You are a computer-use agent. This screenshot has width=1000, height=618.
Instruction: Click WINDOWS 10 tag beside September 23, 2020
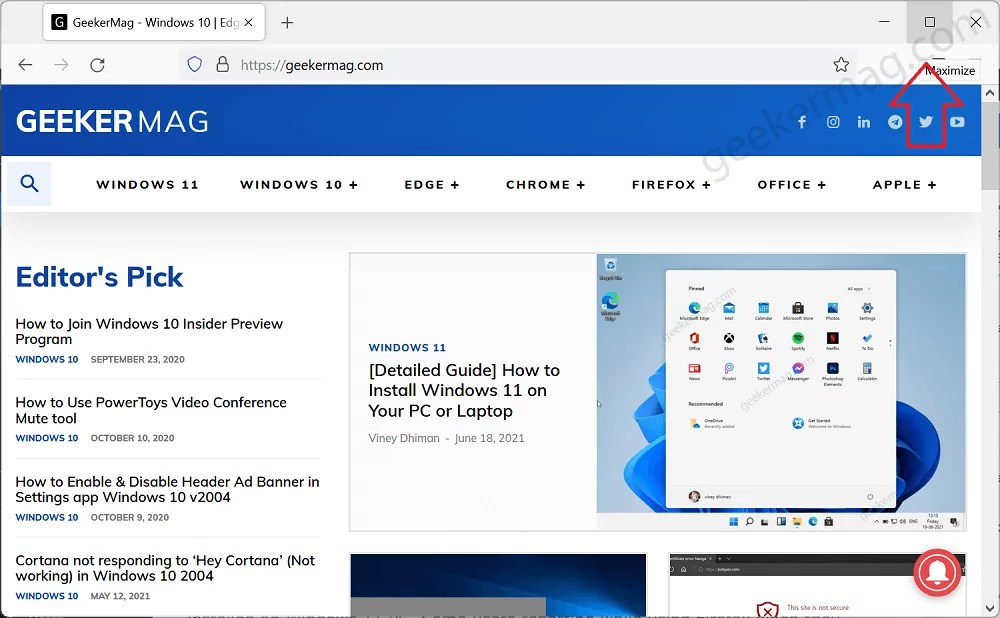coord(47,359)
